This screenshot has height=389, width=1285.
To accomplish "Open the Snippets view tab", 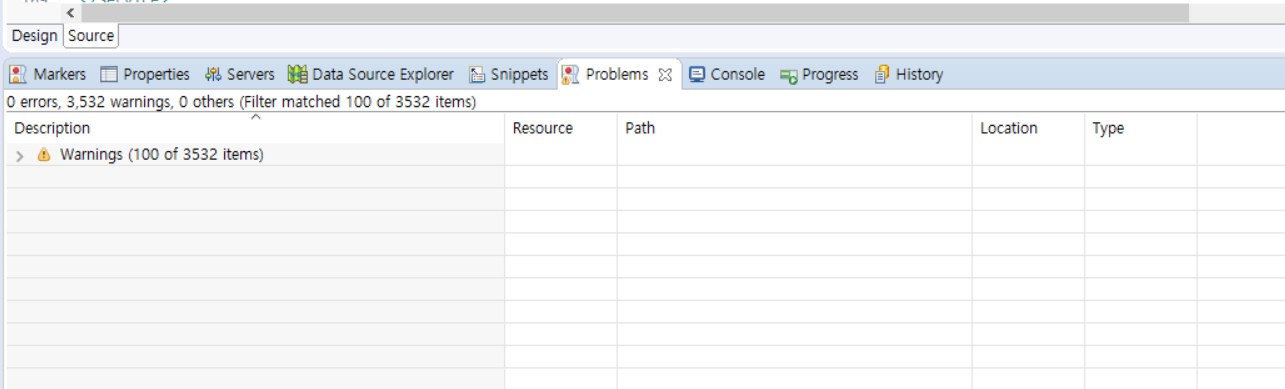I will click(x=510, y=74).
